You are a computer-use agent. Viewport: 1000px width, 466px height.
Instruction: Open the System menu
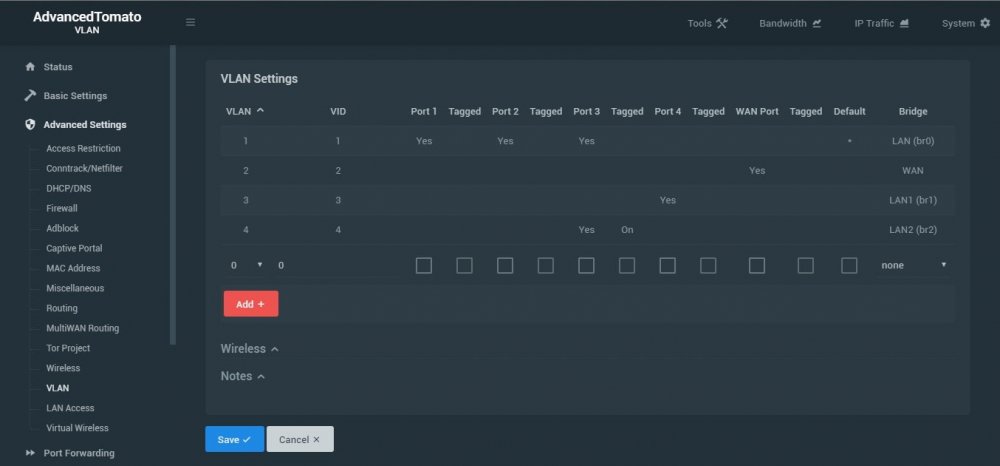[x=966, y=23]
